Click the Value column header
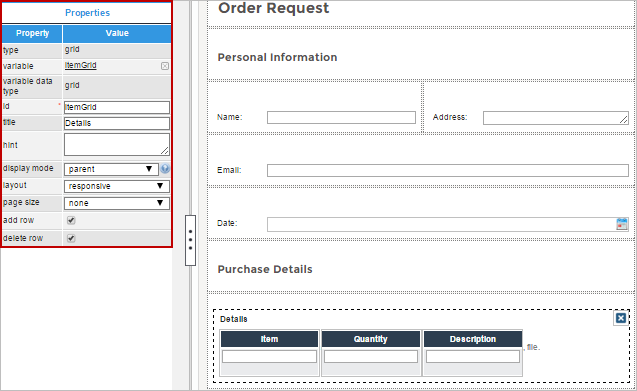Viewport: 637px width, 391px height. tap(117, 33)
